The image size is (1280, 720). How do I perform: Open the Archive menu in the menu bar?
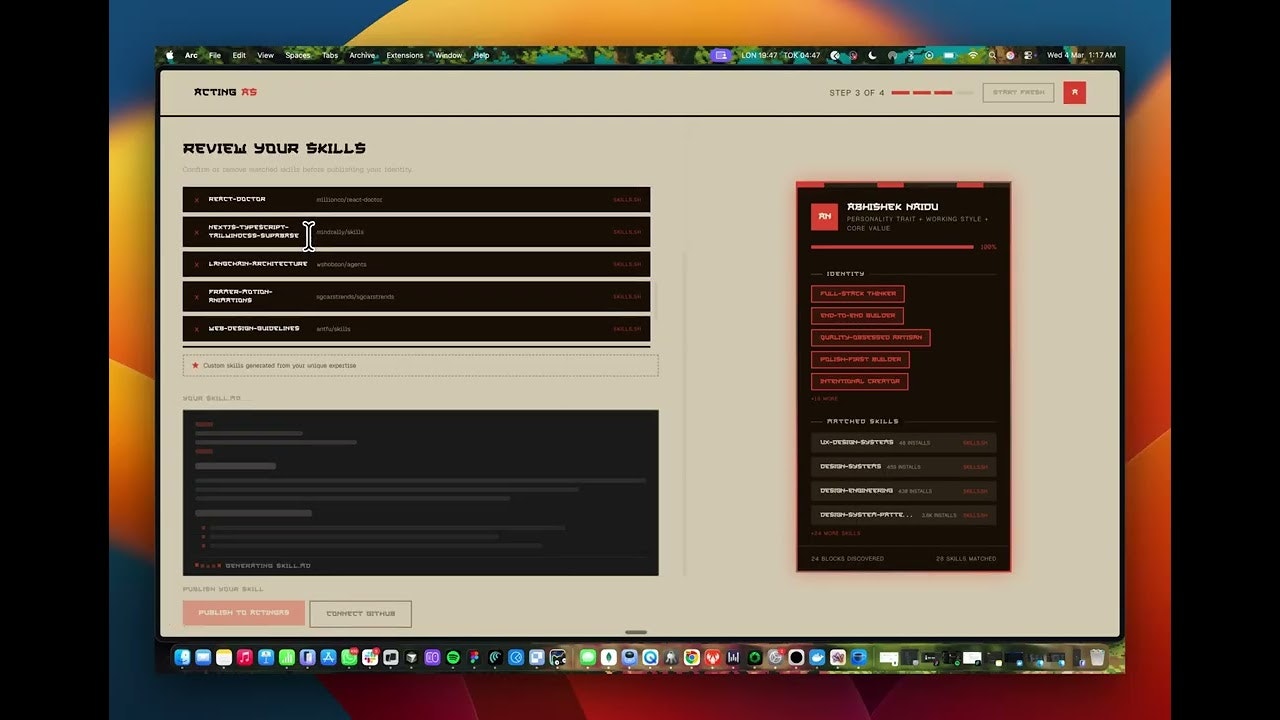361,55
